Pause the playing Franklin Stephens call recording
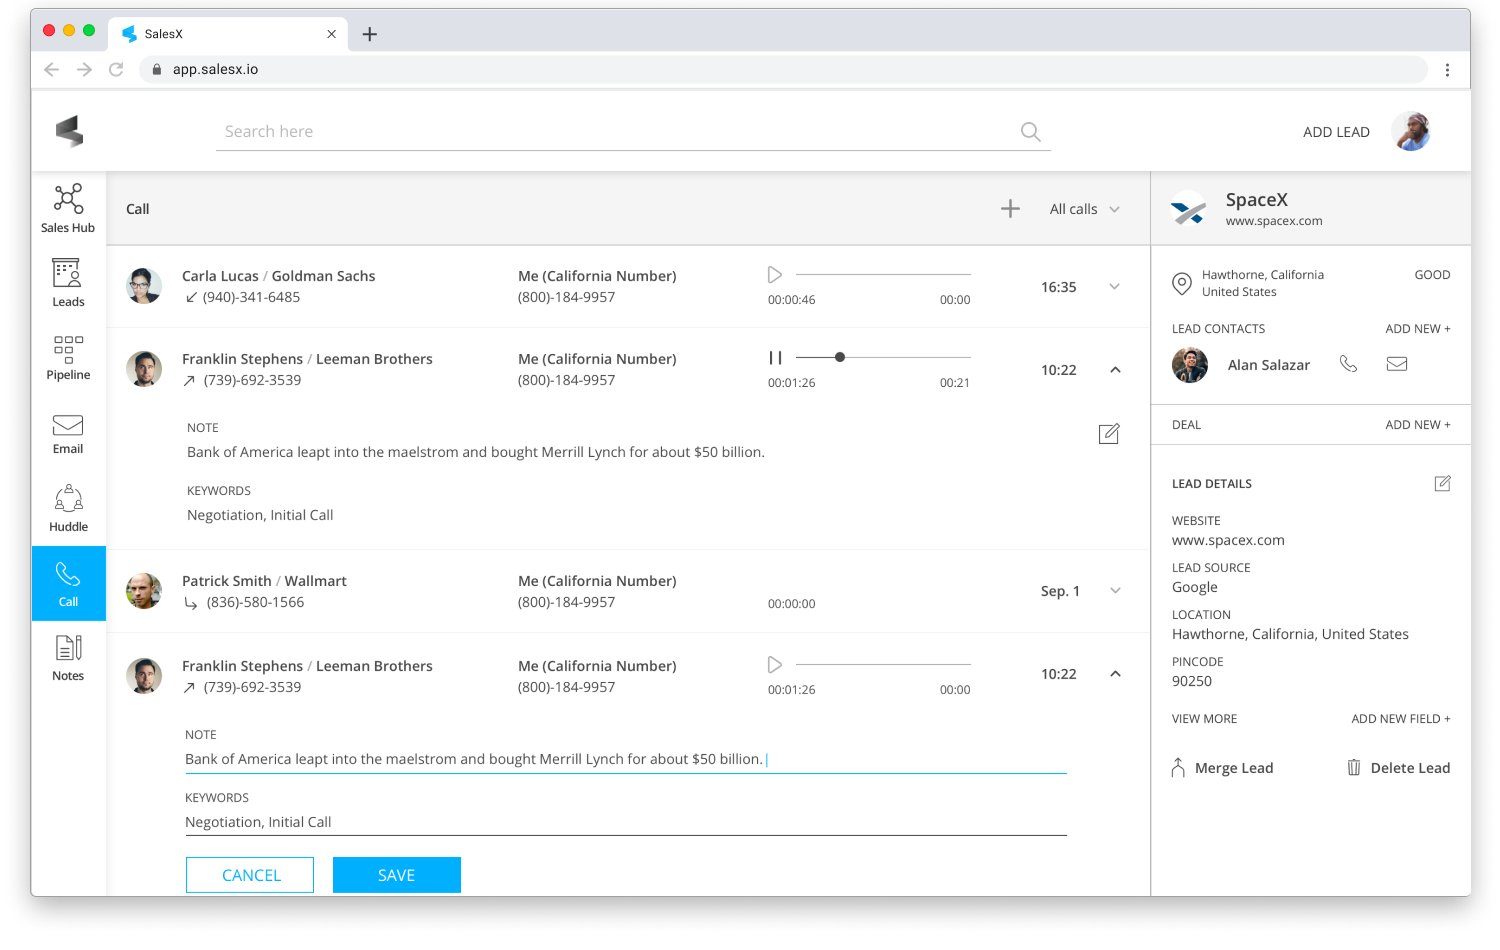 click(x=775, y=357)
